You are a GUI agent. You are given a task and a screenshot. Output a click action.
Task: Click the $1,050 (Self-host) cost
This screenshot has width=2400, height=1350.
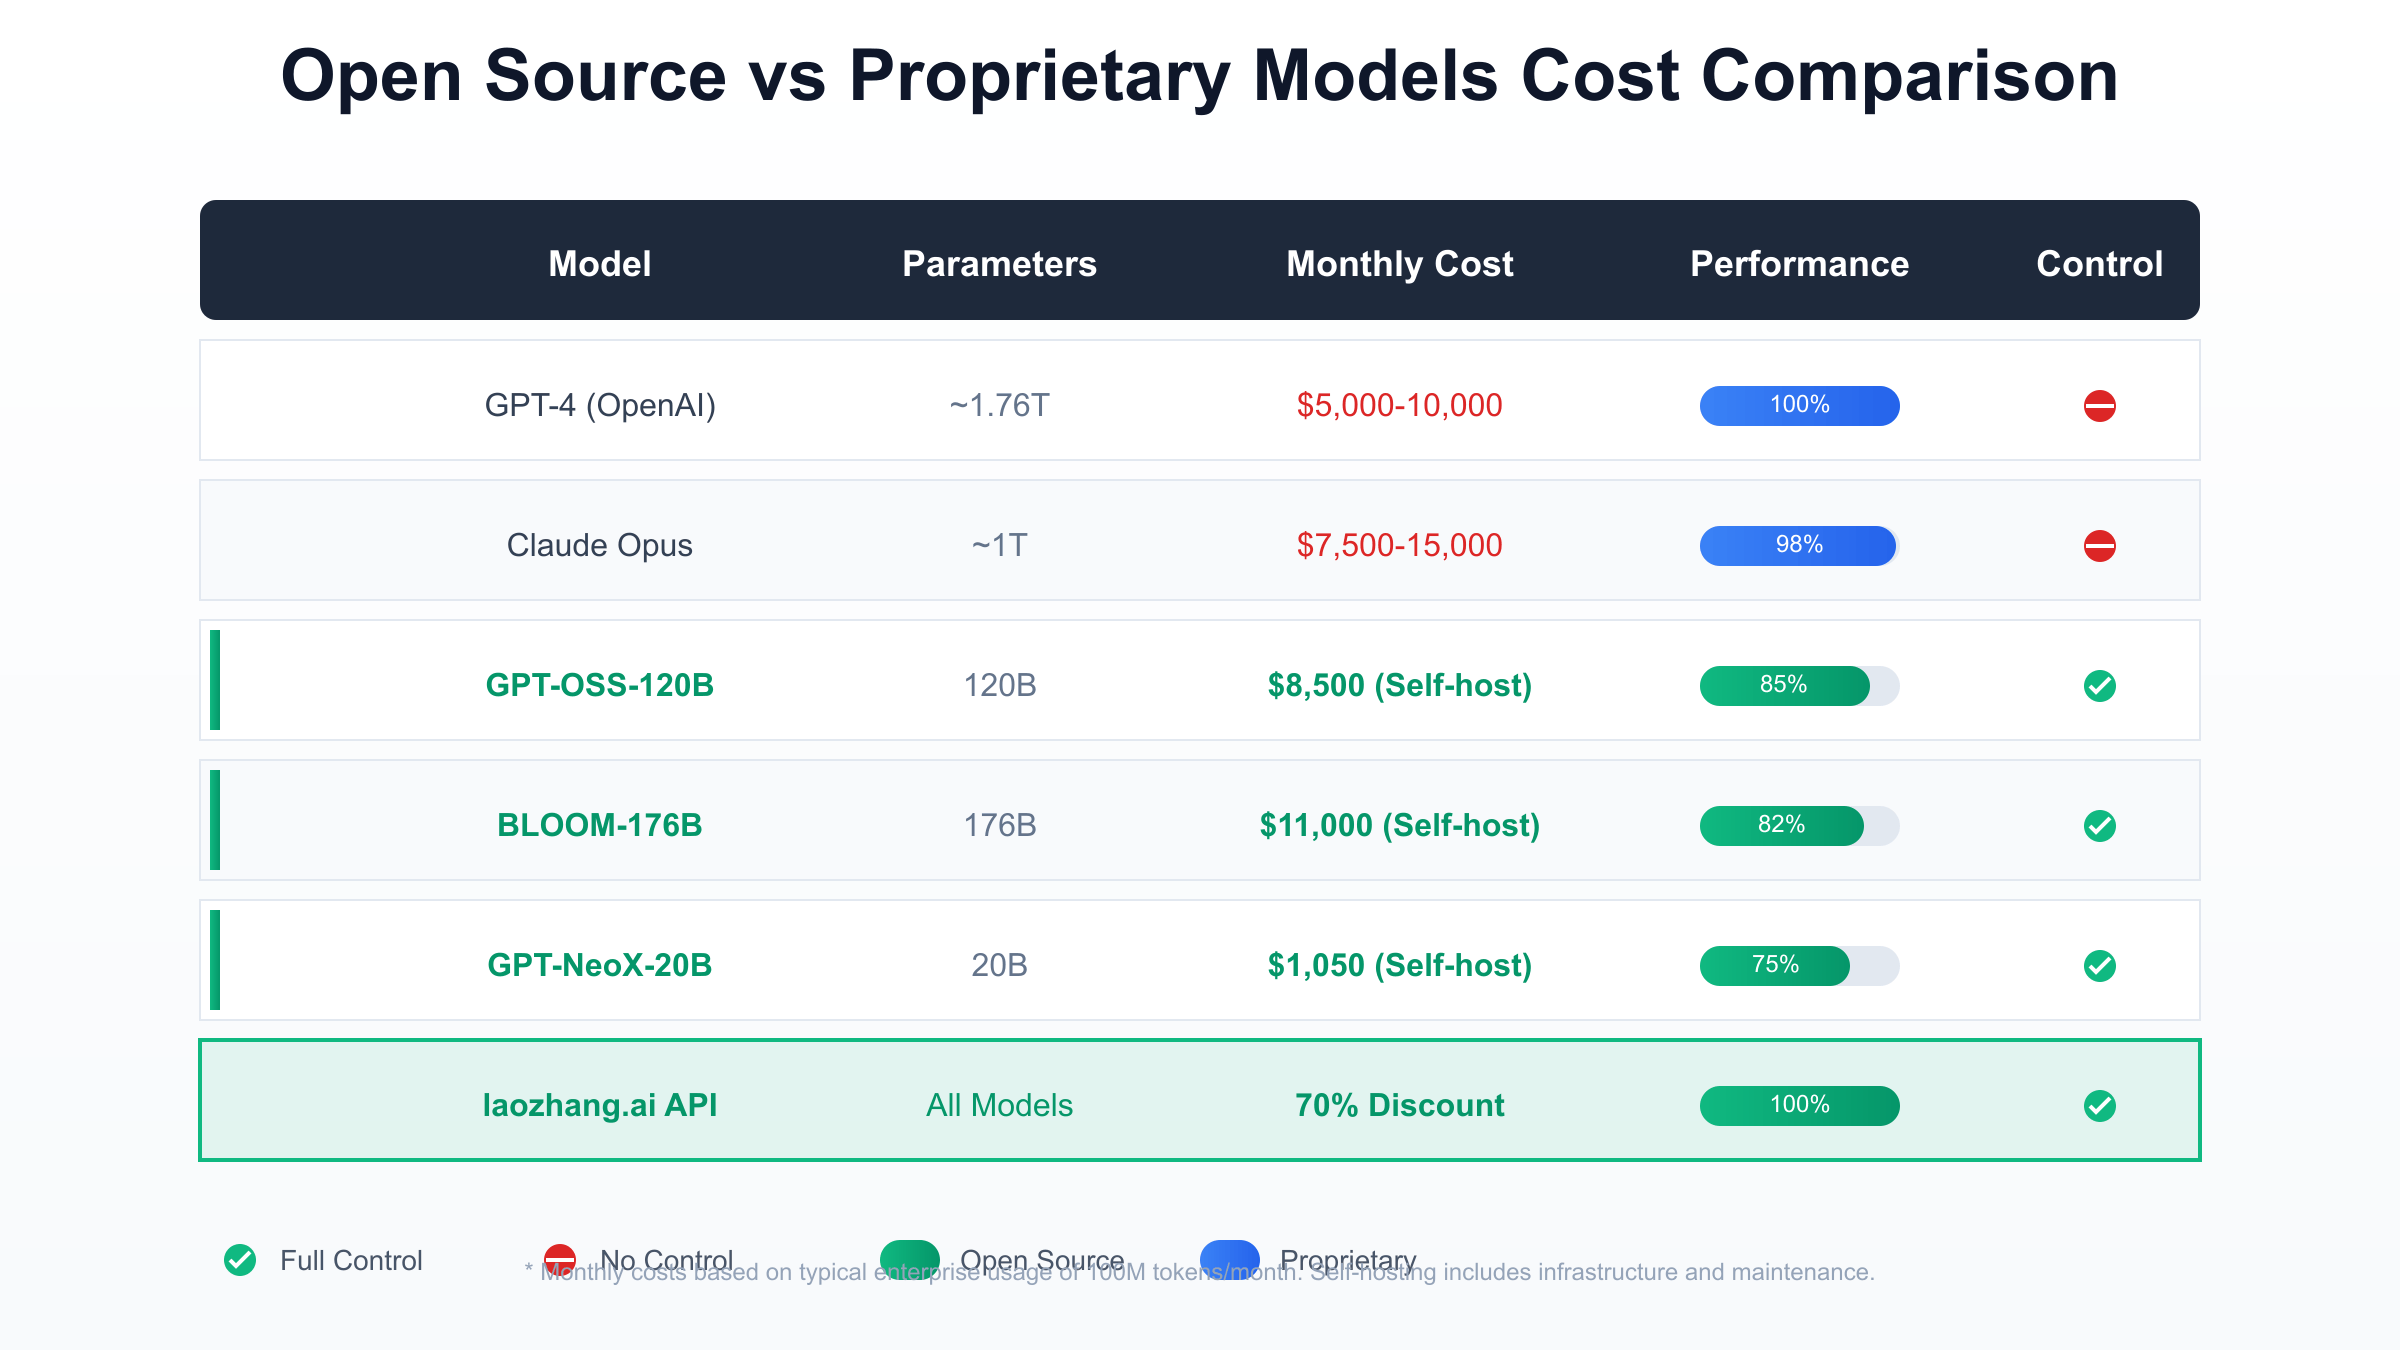pyautogui.click(x=1400, y=965)
